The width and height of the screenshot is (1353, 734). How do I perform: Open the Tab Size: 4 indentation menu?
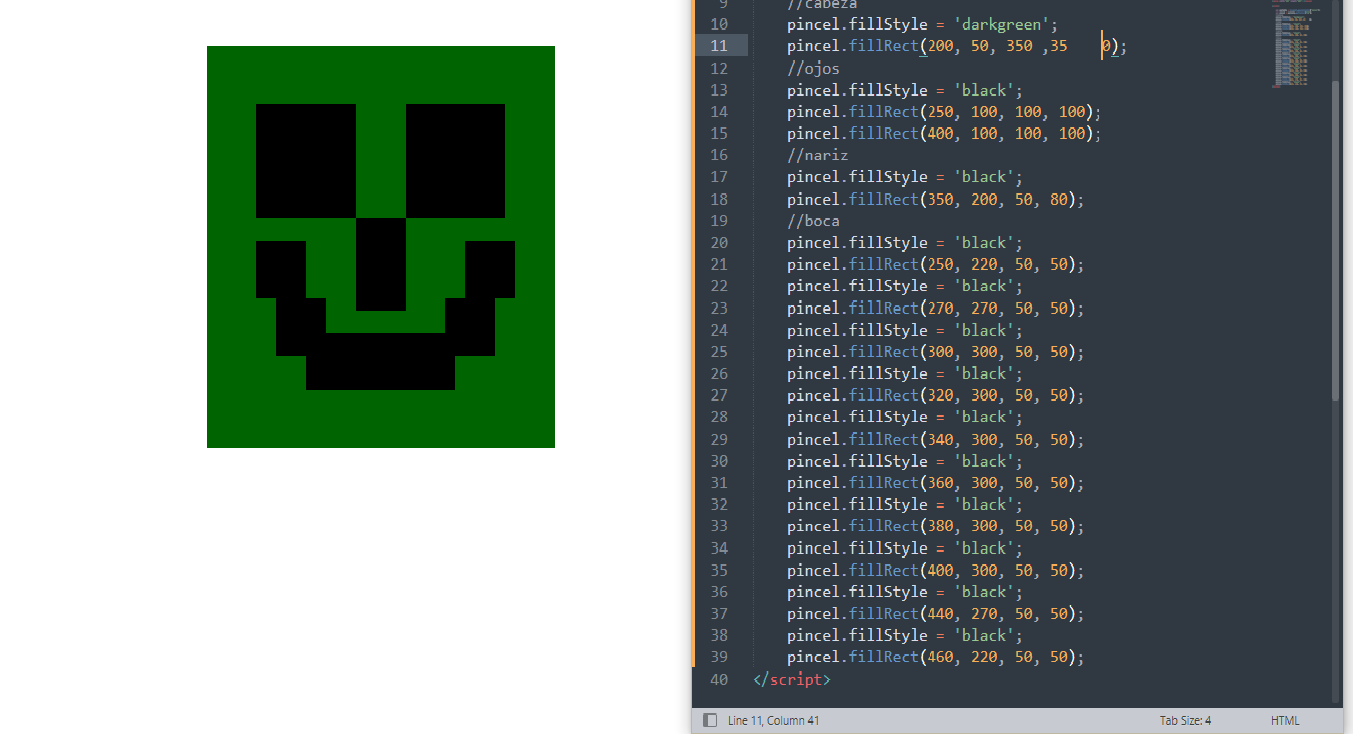pyautogui.click(x=1185, y=720)
